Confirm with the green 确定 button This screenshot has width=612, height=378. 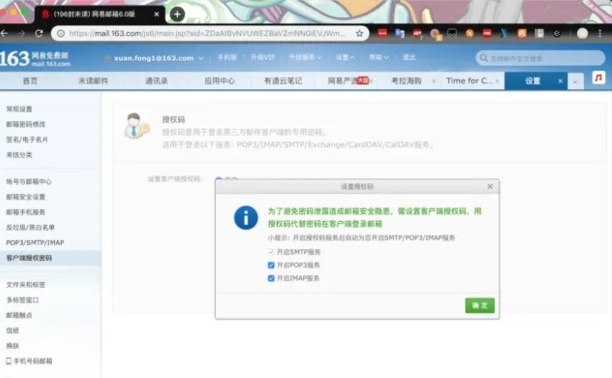pyautogui.click(x=480, y=305)
